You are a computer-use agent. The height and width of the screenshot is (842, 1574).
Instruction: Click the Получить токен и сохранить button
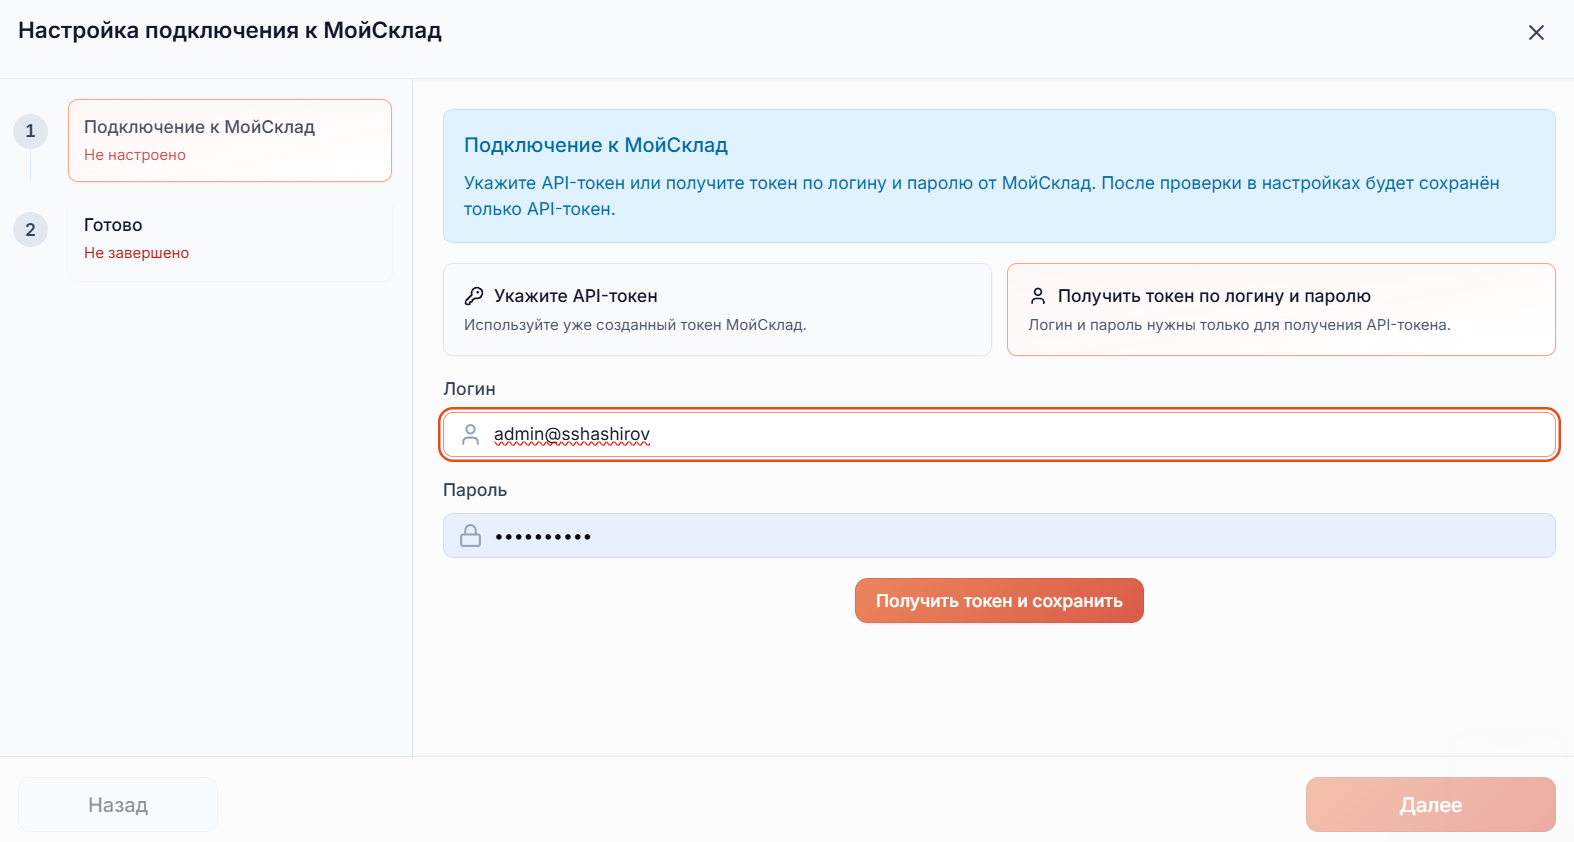coord(999,601)
